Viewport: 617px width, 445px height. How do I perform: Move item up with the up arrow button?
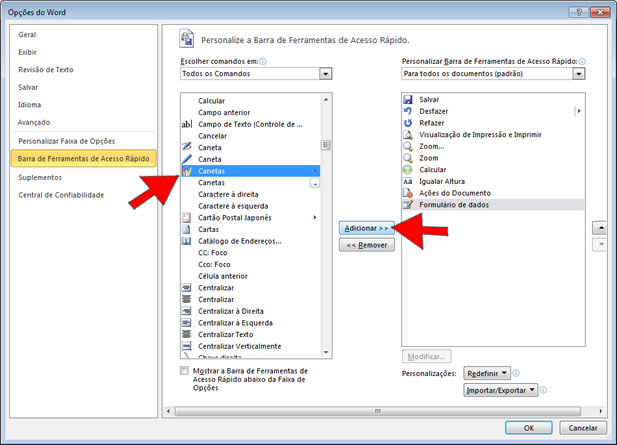click(600, 228)
